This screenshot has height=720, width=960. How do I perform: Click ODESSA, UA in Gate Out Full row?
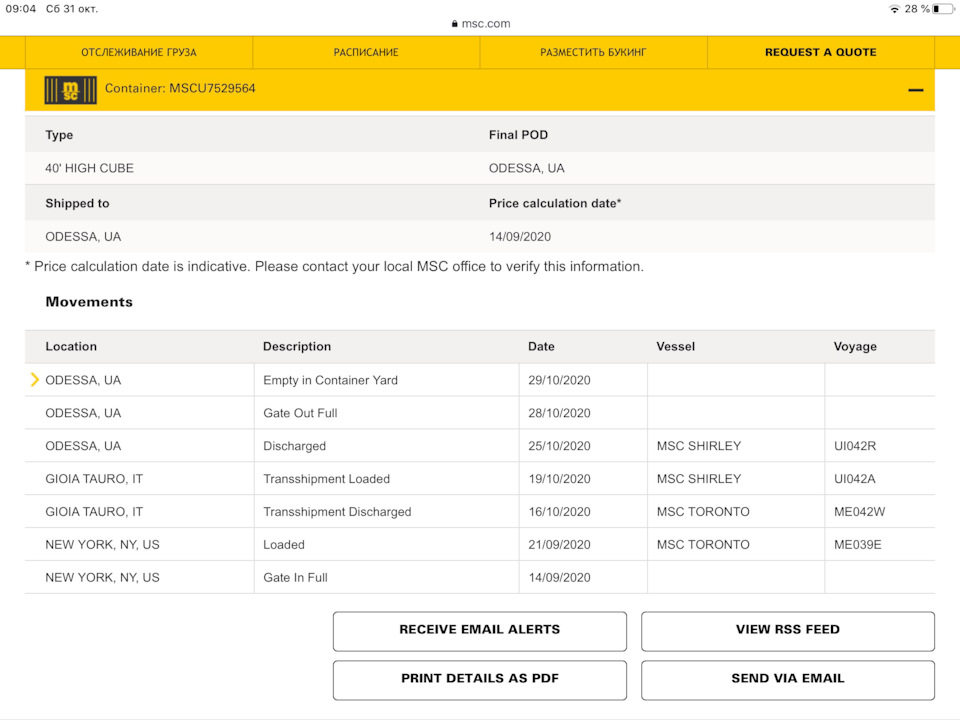click(83, 413)
